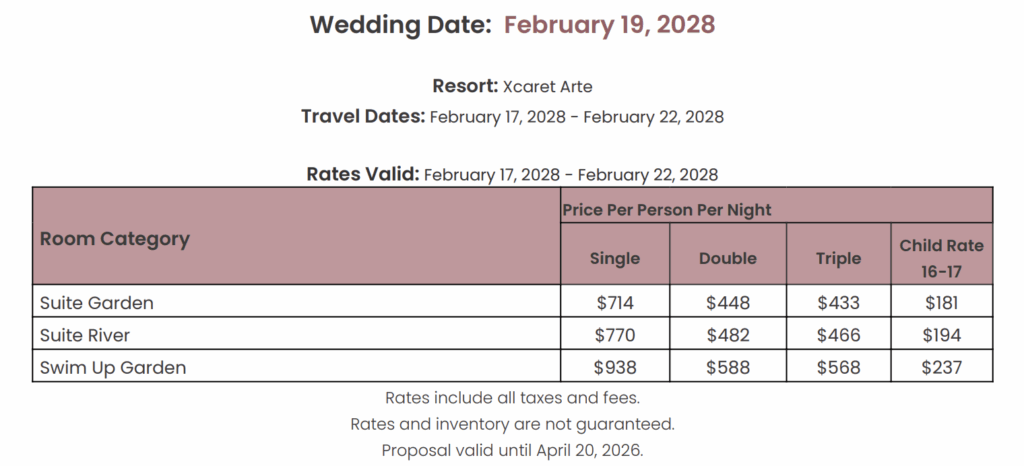This screenshot has width=1024, height=466.
Task: Select the Room Category header cell
Action: pos(296,236)
